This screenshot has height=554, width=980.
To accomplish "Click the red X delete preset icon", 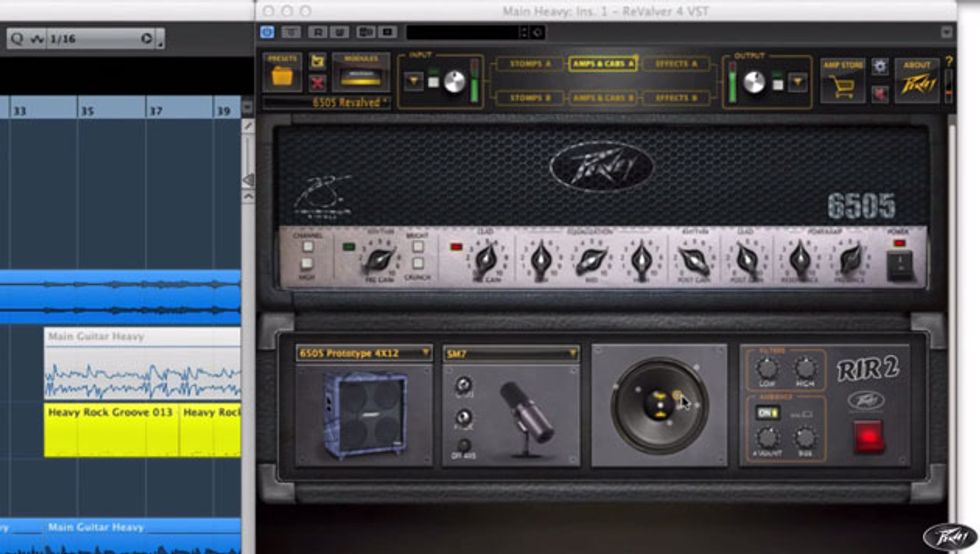I will click(318, 83).
